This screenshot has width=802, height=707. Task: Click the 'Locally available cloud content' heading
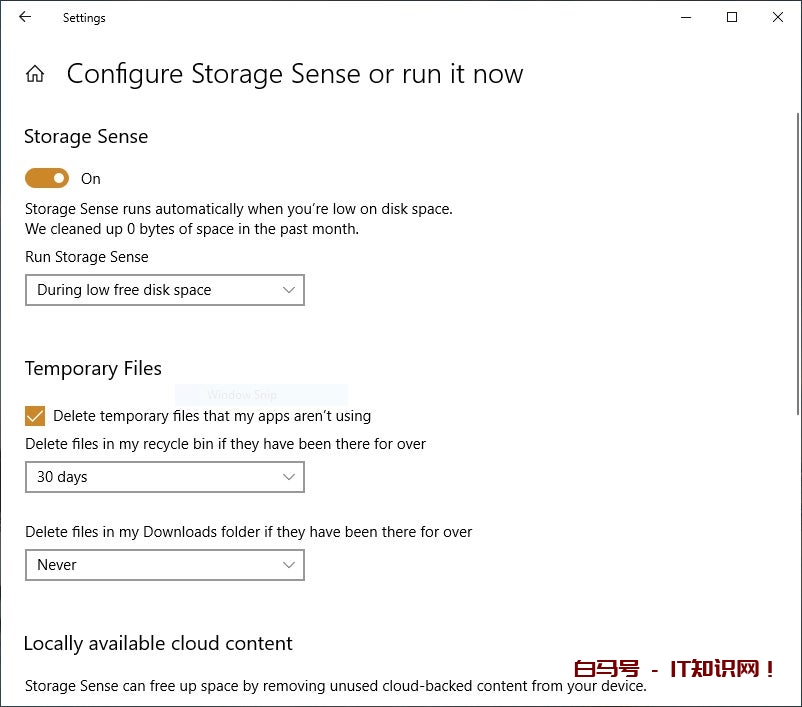pos(158,643)
